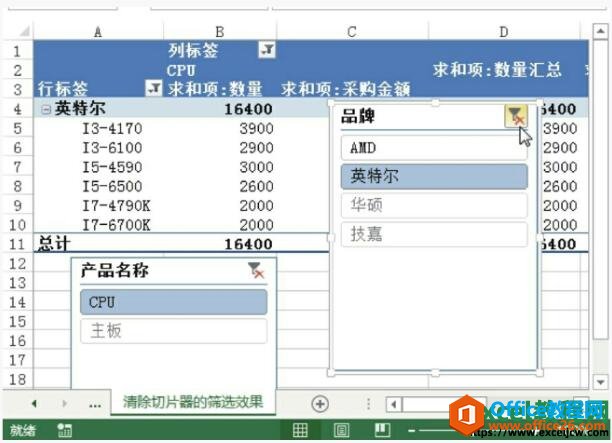Click 求和项:数量 header in column B
612x443 pixels.
pyautogui.click(x=215, y=89)
